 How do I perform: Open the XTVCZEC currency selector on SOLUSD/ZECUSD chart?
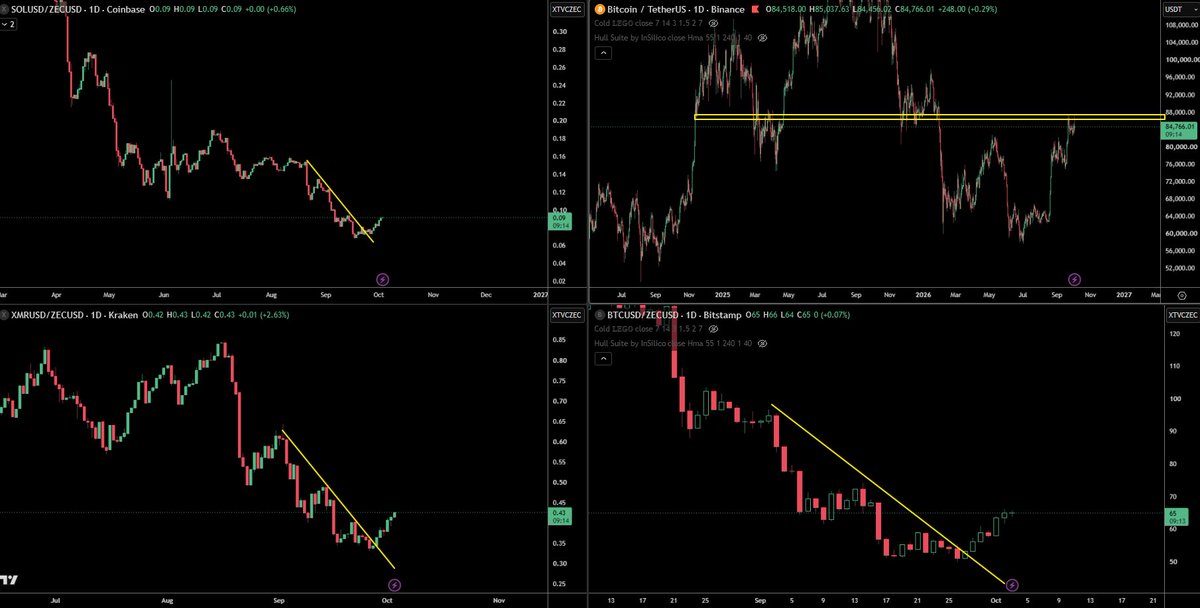(565, 9)
